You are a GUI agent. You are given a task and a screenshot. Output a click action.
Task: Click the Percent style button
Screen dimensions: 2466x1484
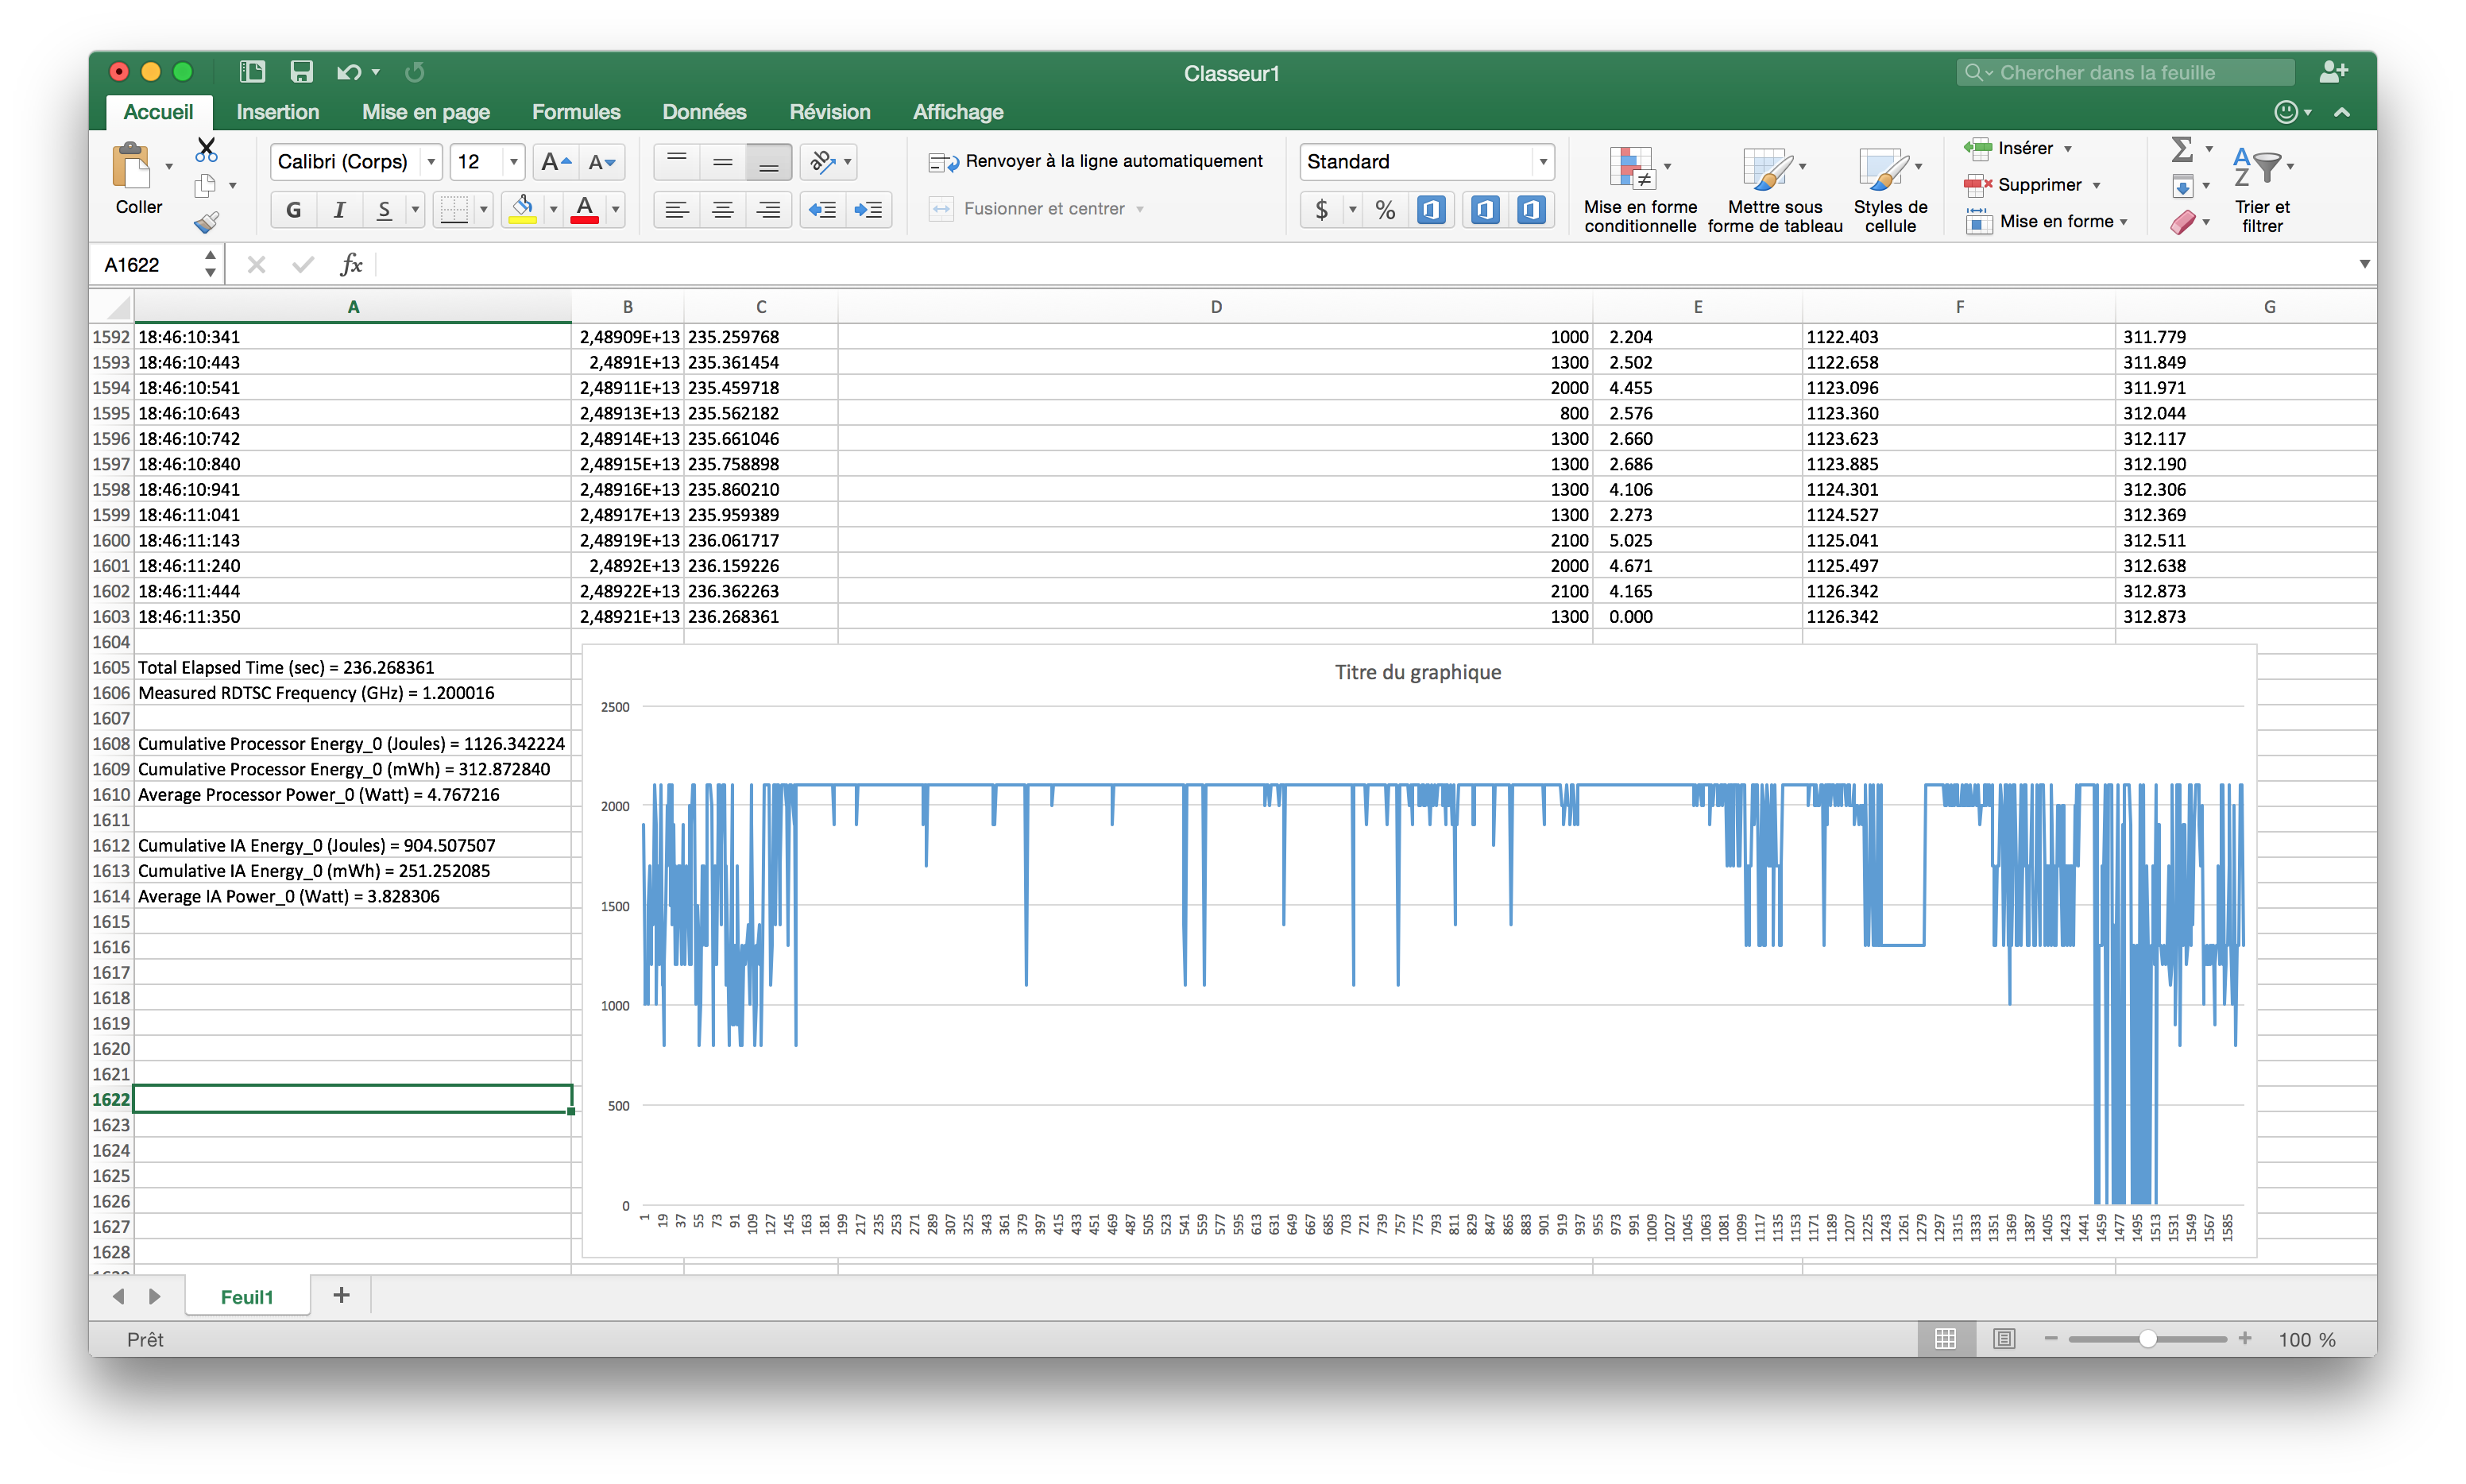(1385, 210)
